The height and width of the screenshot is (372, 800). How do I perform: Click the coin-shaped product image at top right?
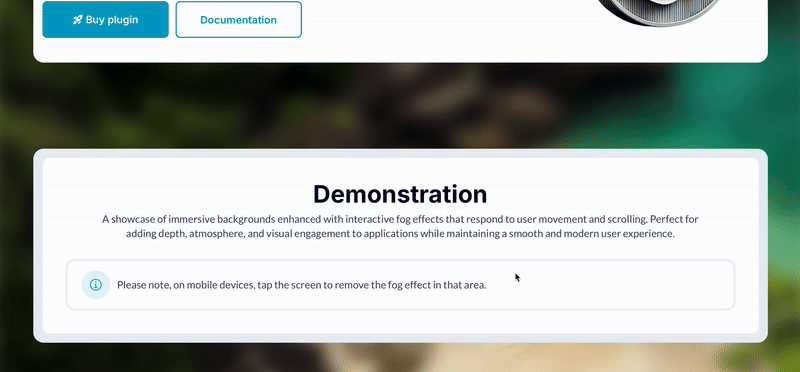pos(659,13)
